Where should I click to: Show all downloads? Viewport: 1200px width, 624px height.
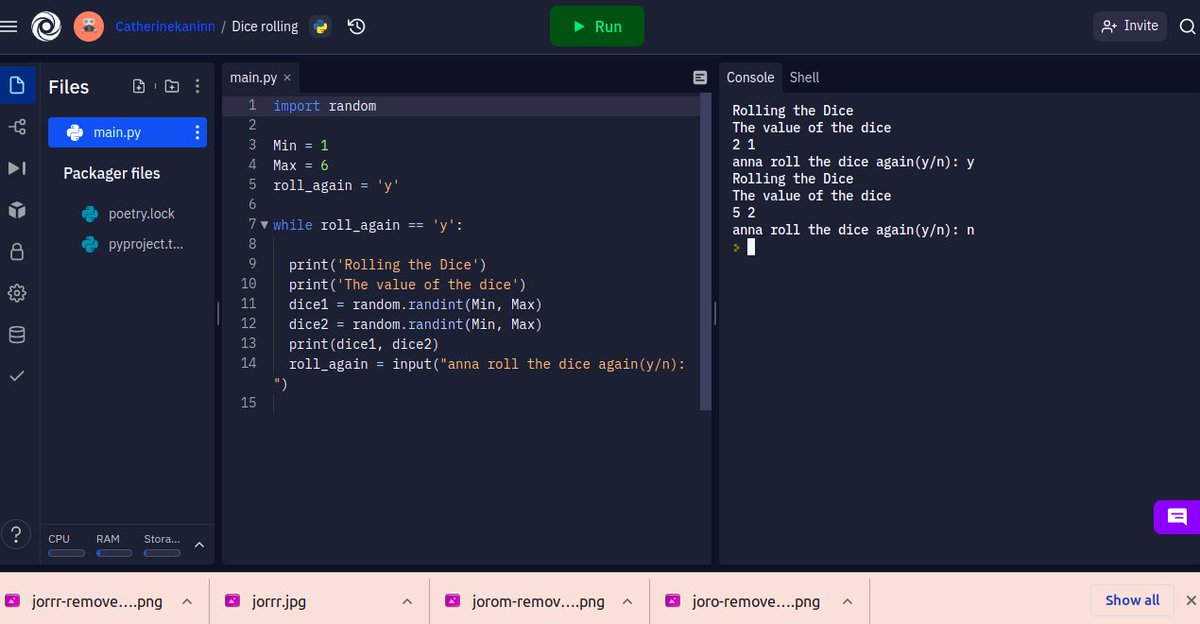(1132, 600)
